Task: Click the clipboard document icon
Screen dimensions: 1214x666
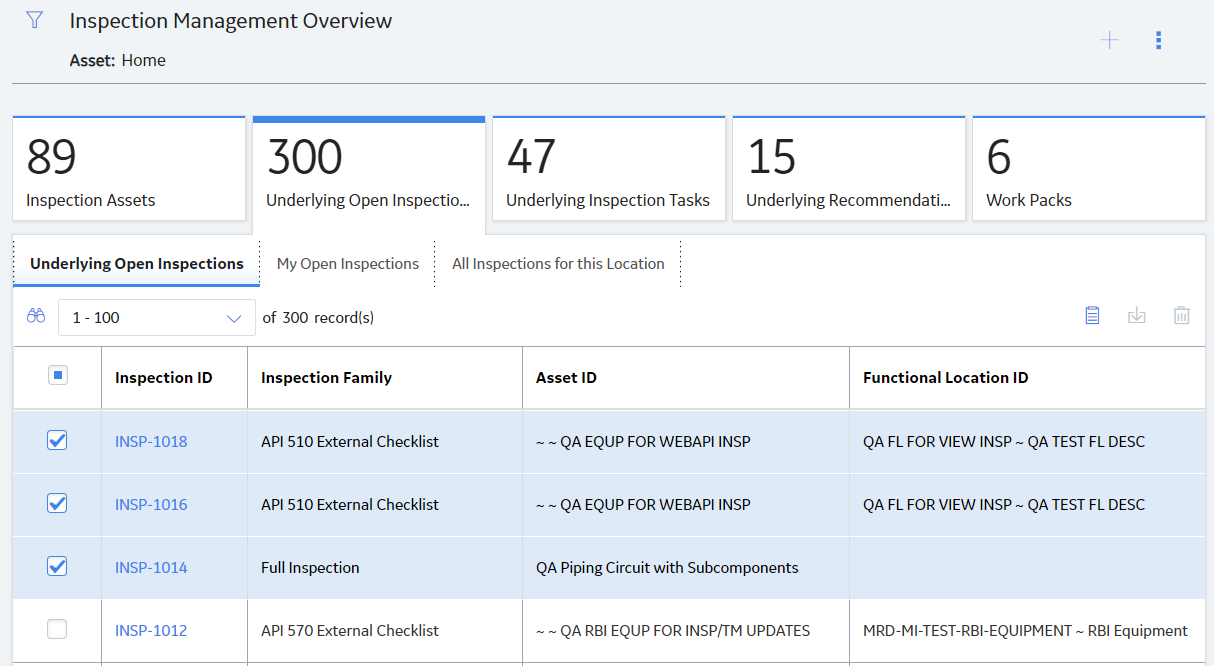Action: click(x=1093, y=316)
